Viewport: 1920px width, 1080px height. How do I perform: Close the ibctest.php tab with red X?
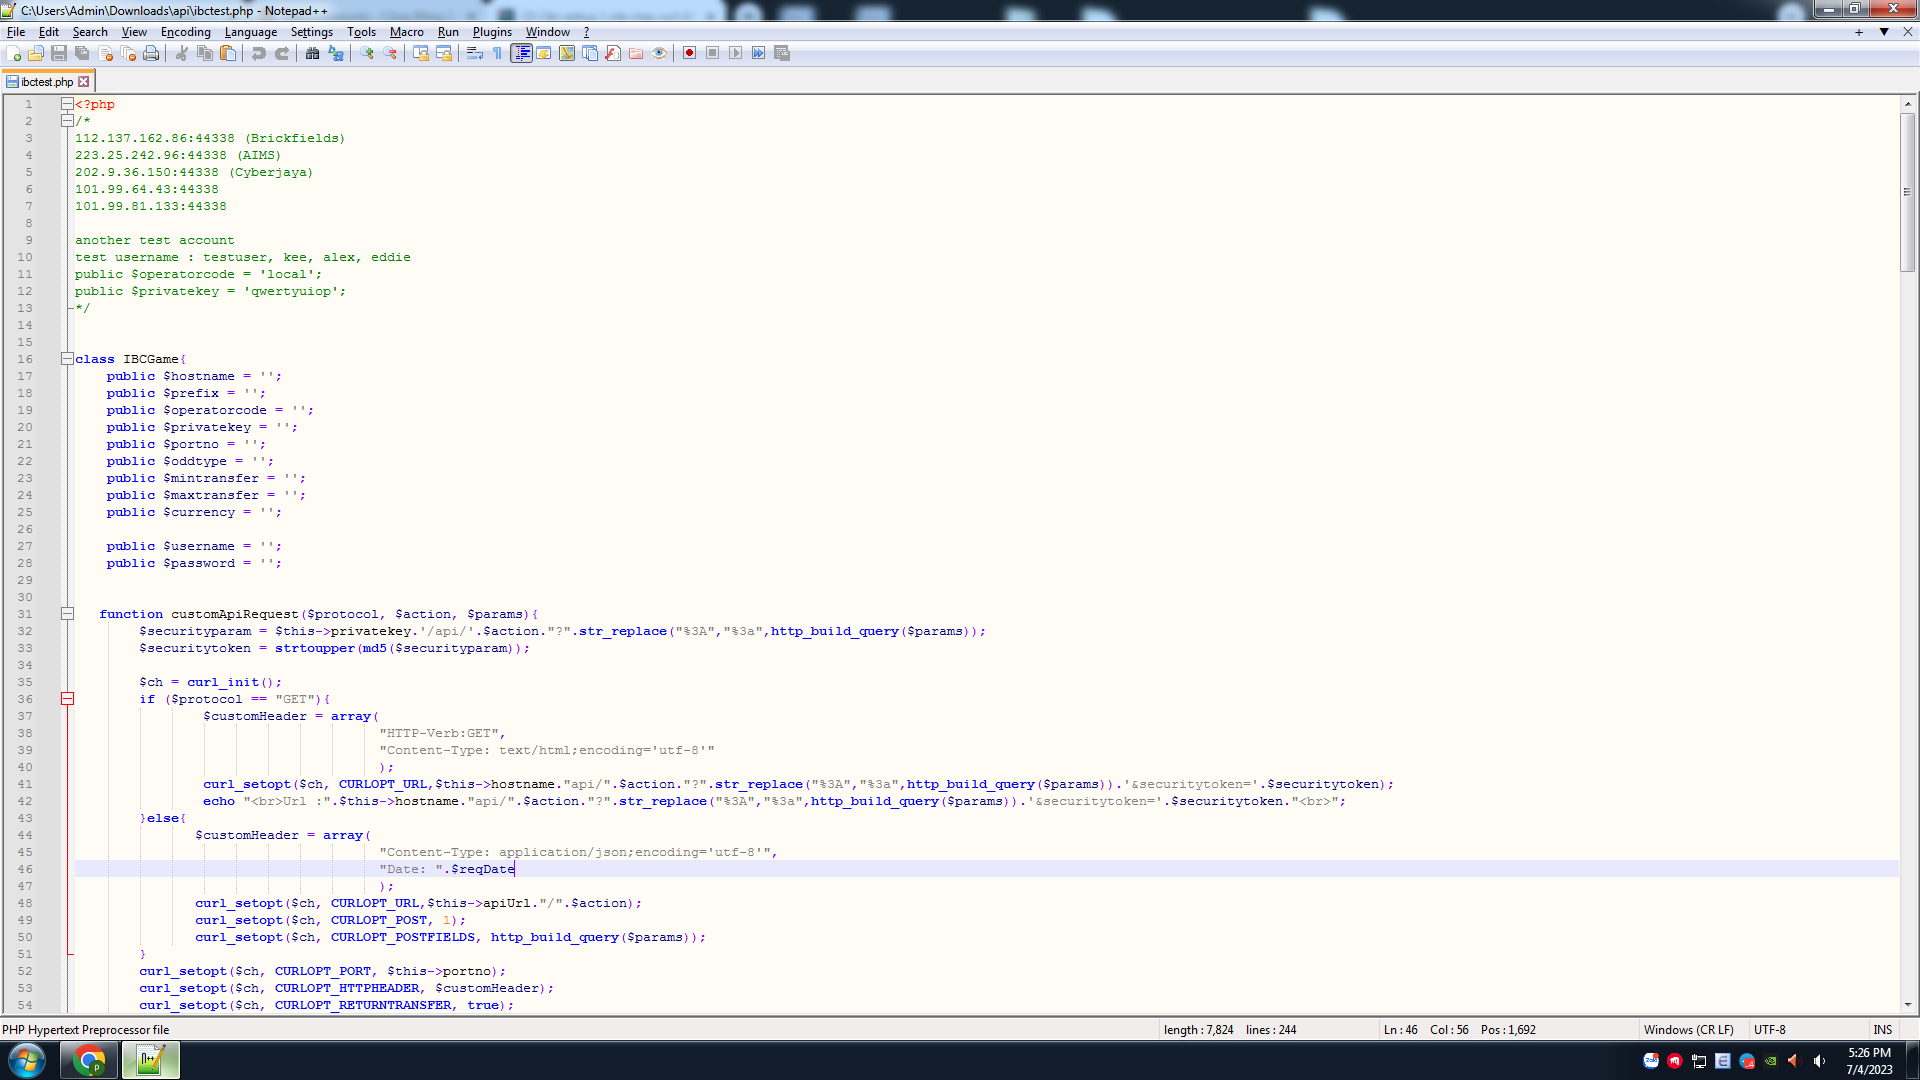[x=84, y=82]
